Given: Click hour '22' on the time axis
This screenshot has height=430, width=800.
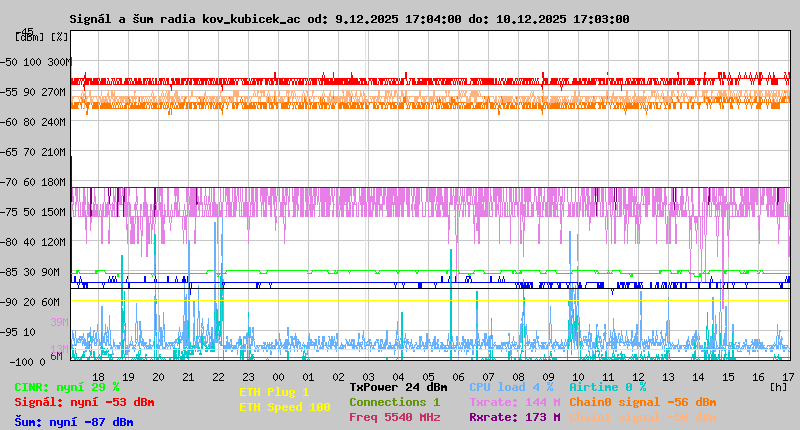Looking at the screenshot, I should [x=218, y=377].
